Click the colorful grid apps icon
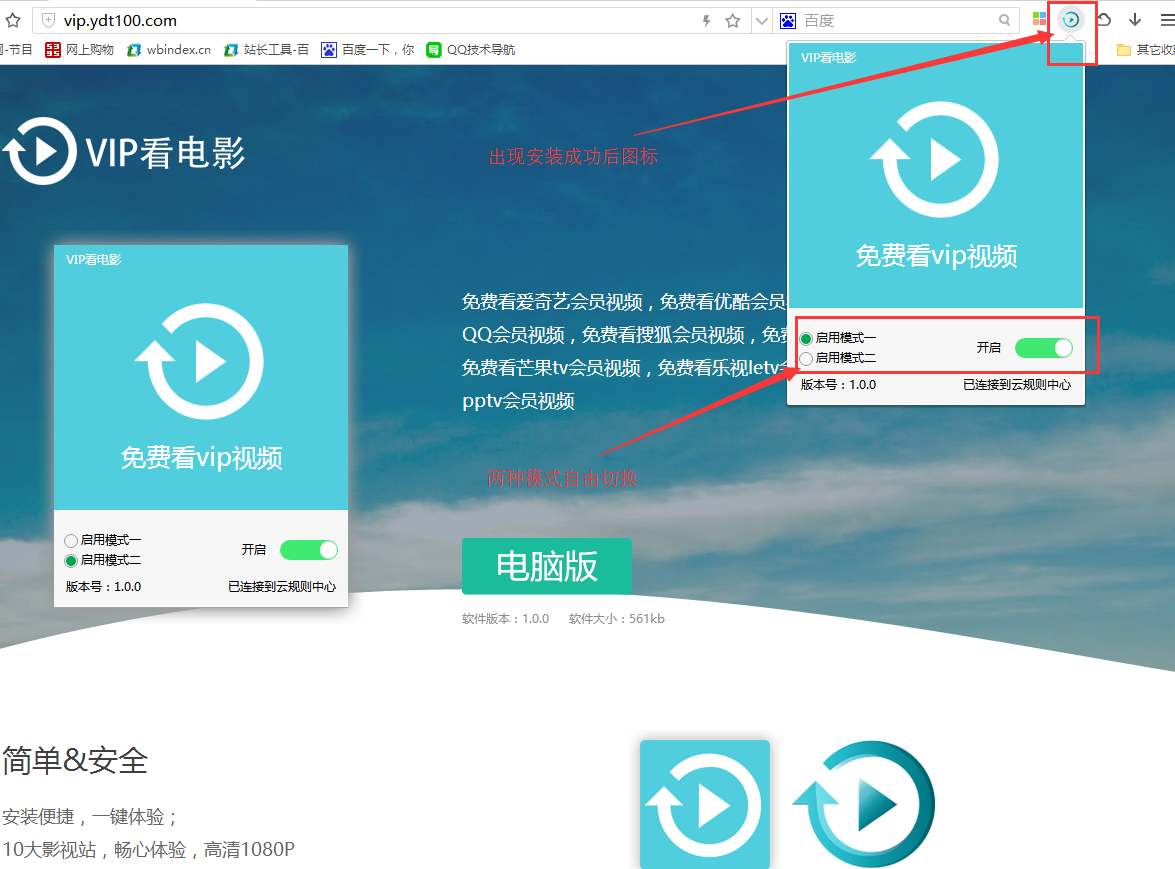Image resolution: width=1175 pixels, height=869 pixels. click(x=1039, y=20)
